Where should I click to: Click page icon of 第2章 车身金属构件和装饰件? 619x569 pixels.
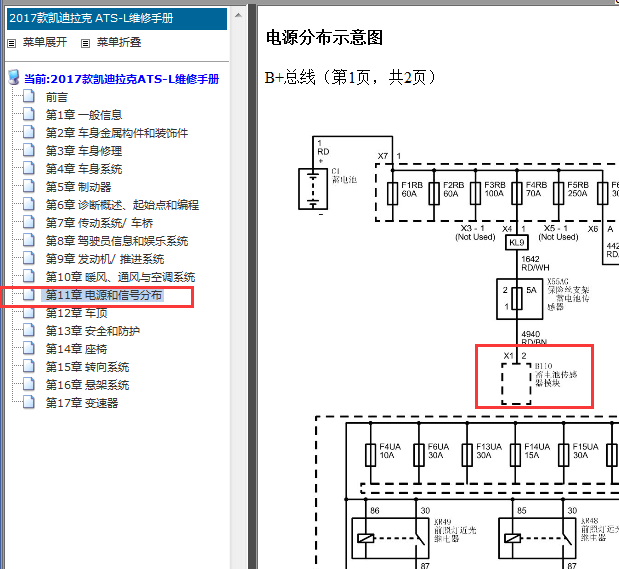[28, 132]
